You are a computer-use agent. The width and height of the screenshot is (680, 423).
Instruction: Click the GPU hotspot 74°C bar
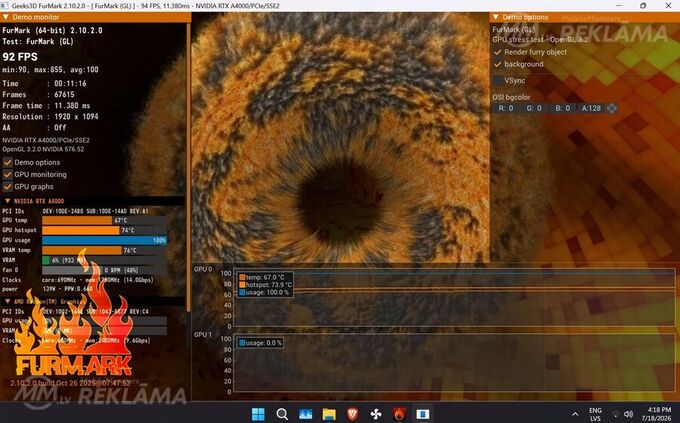pyautogui.click(x=104, y=230)
